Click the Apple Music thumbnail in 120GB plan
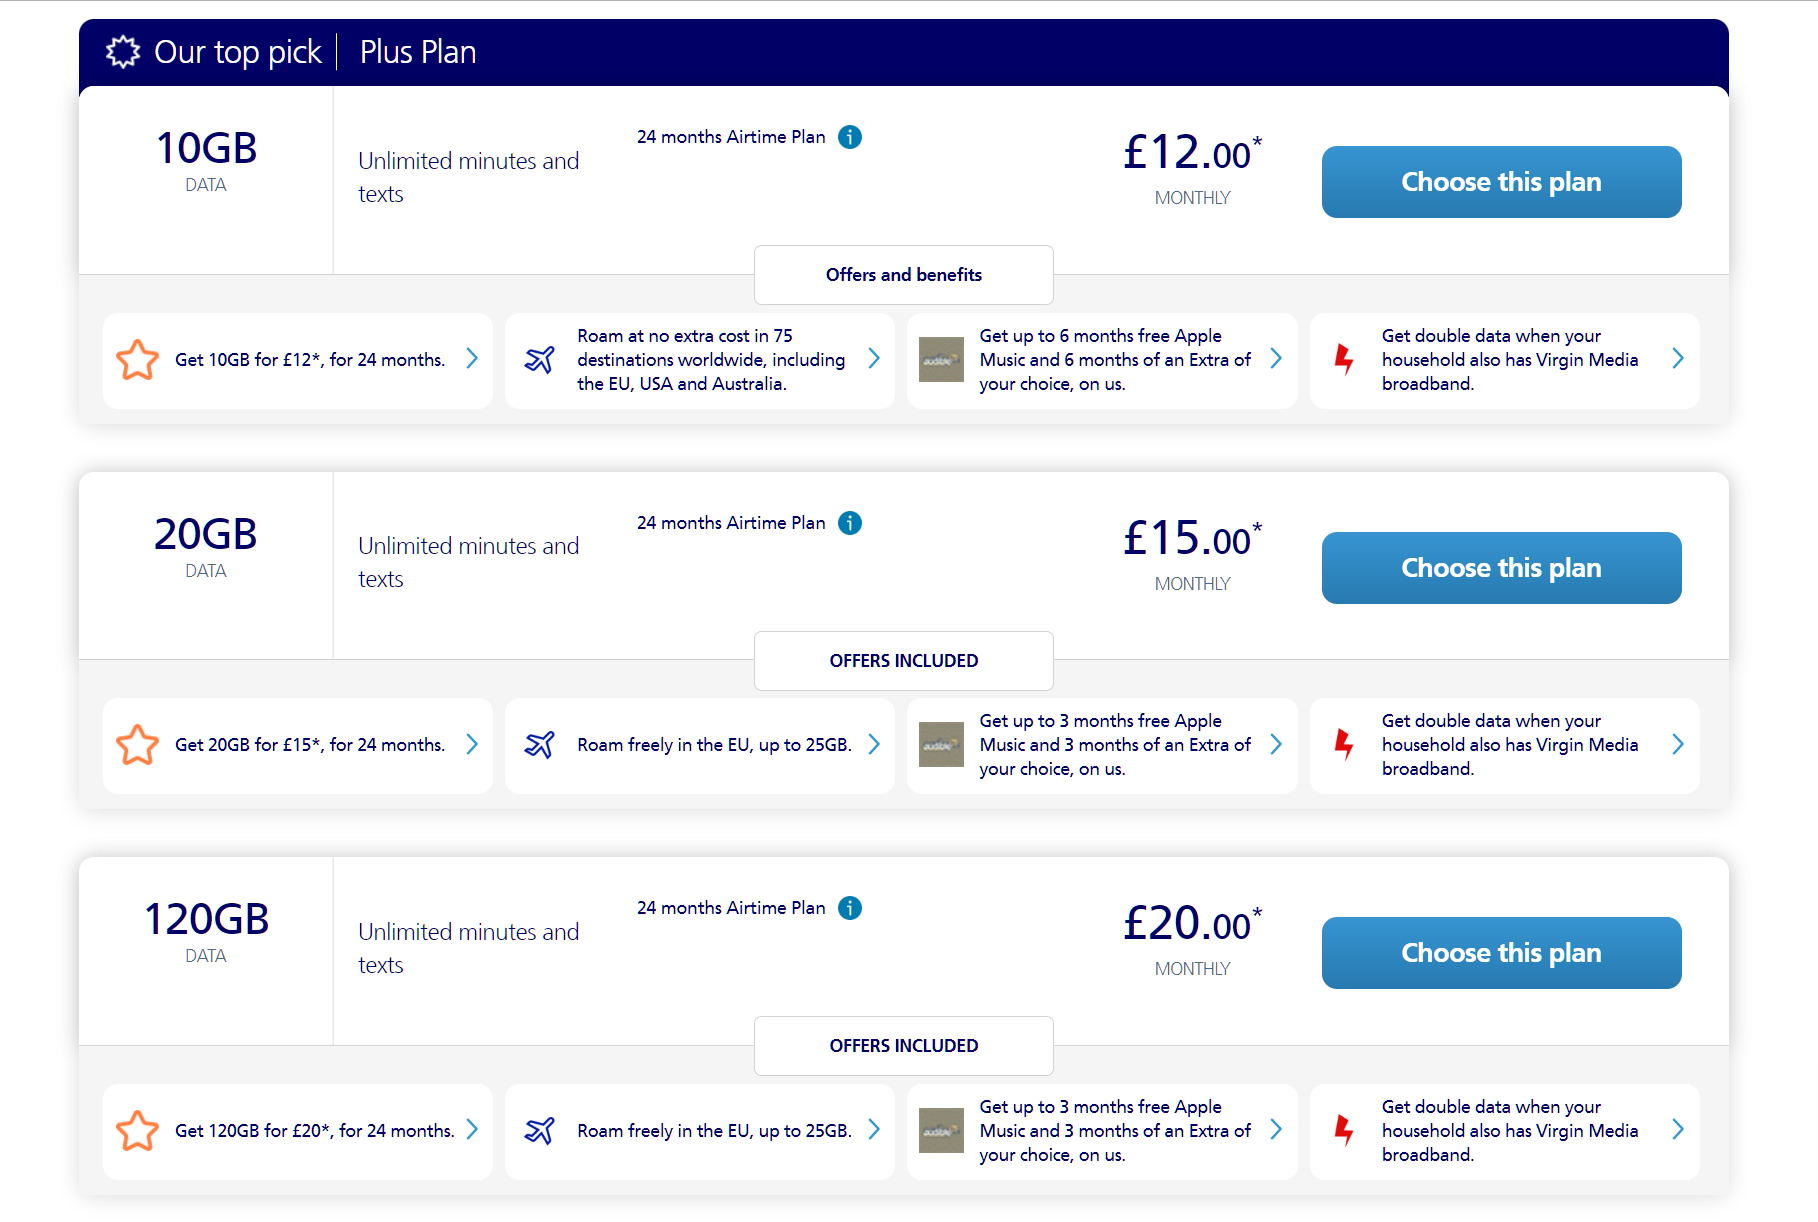Screen dimensions: 1818x1222 click(x=941, y=1130)
